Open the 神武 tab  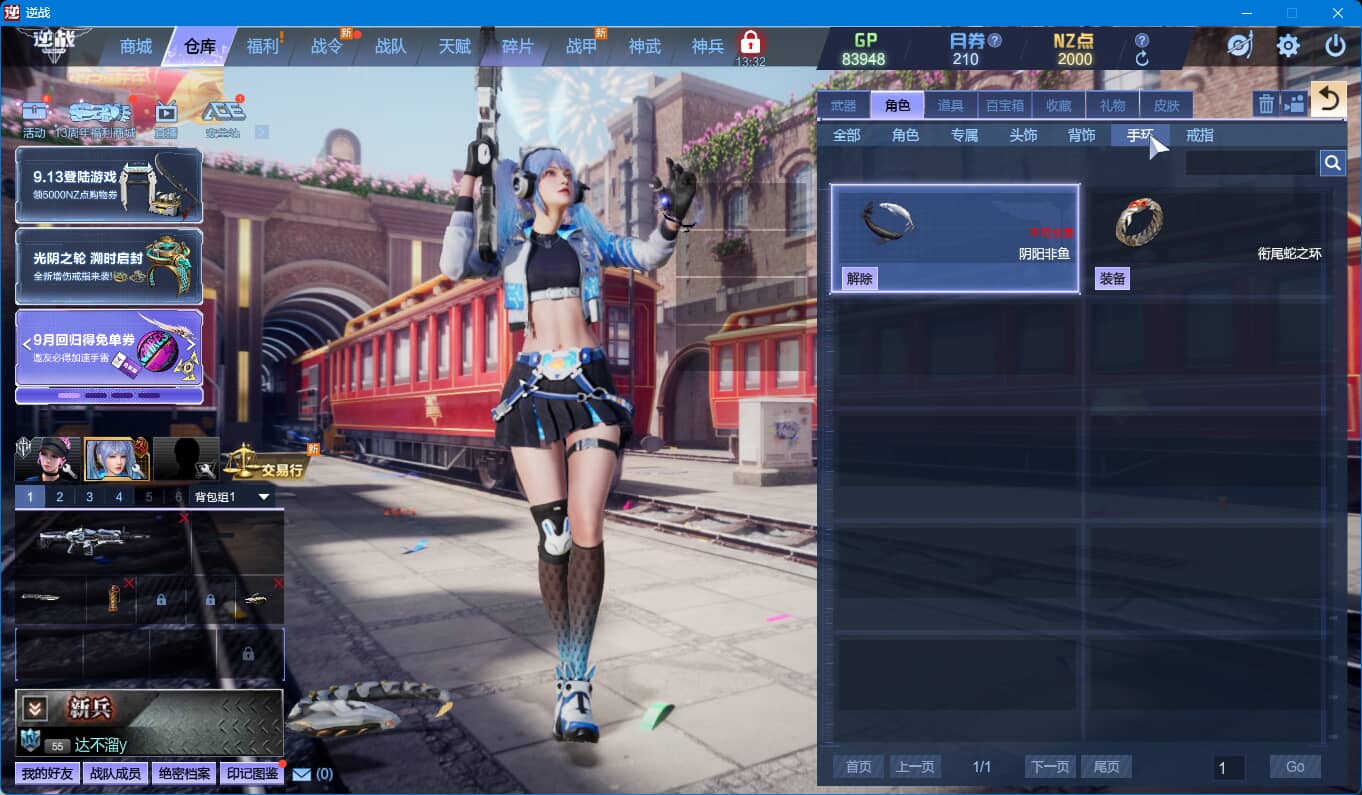[x=645, y=46]
